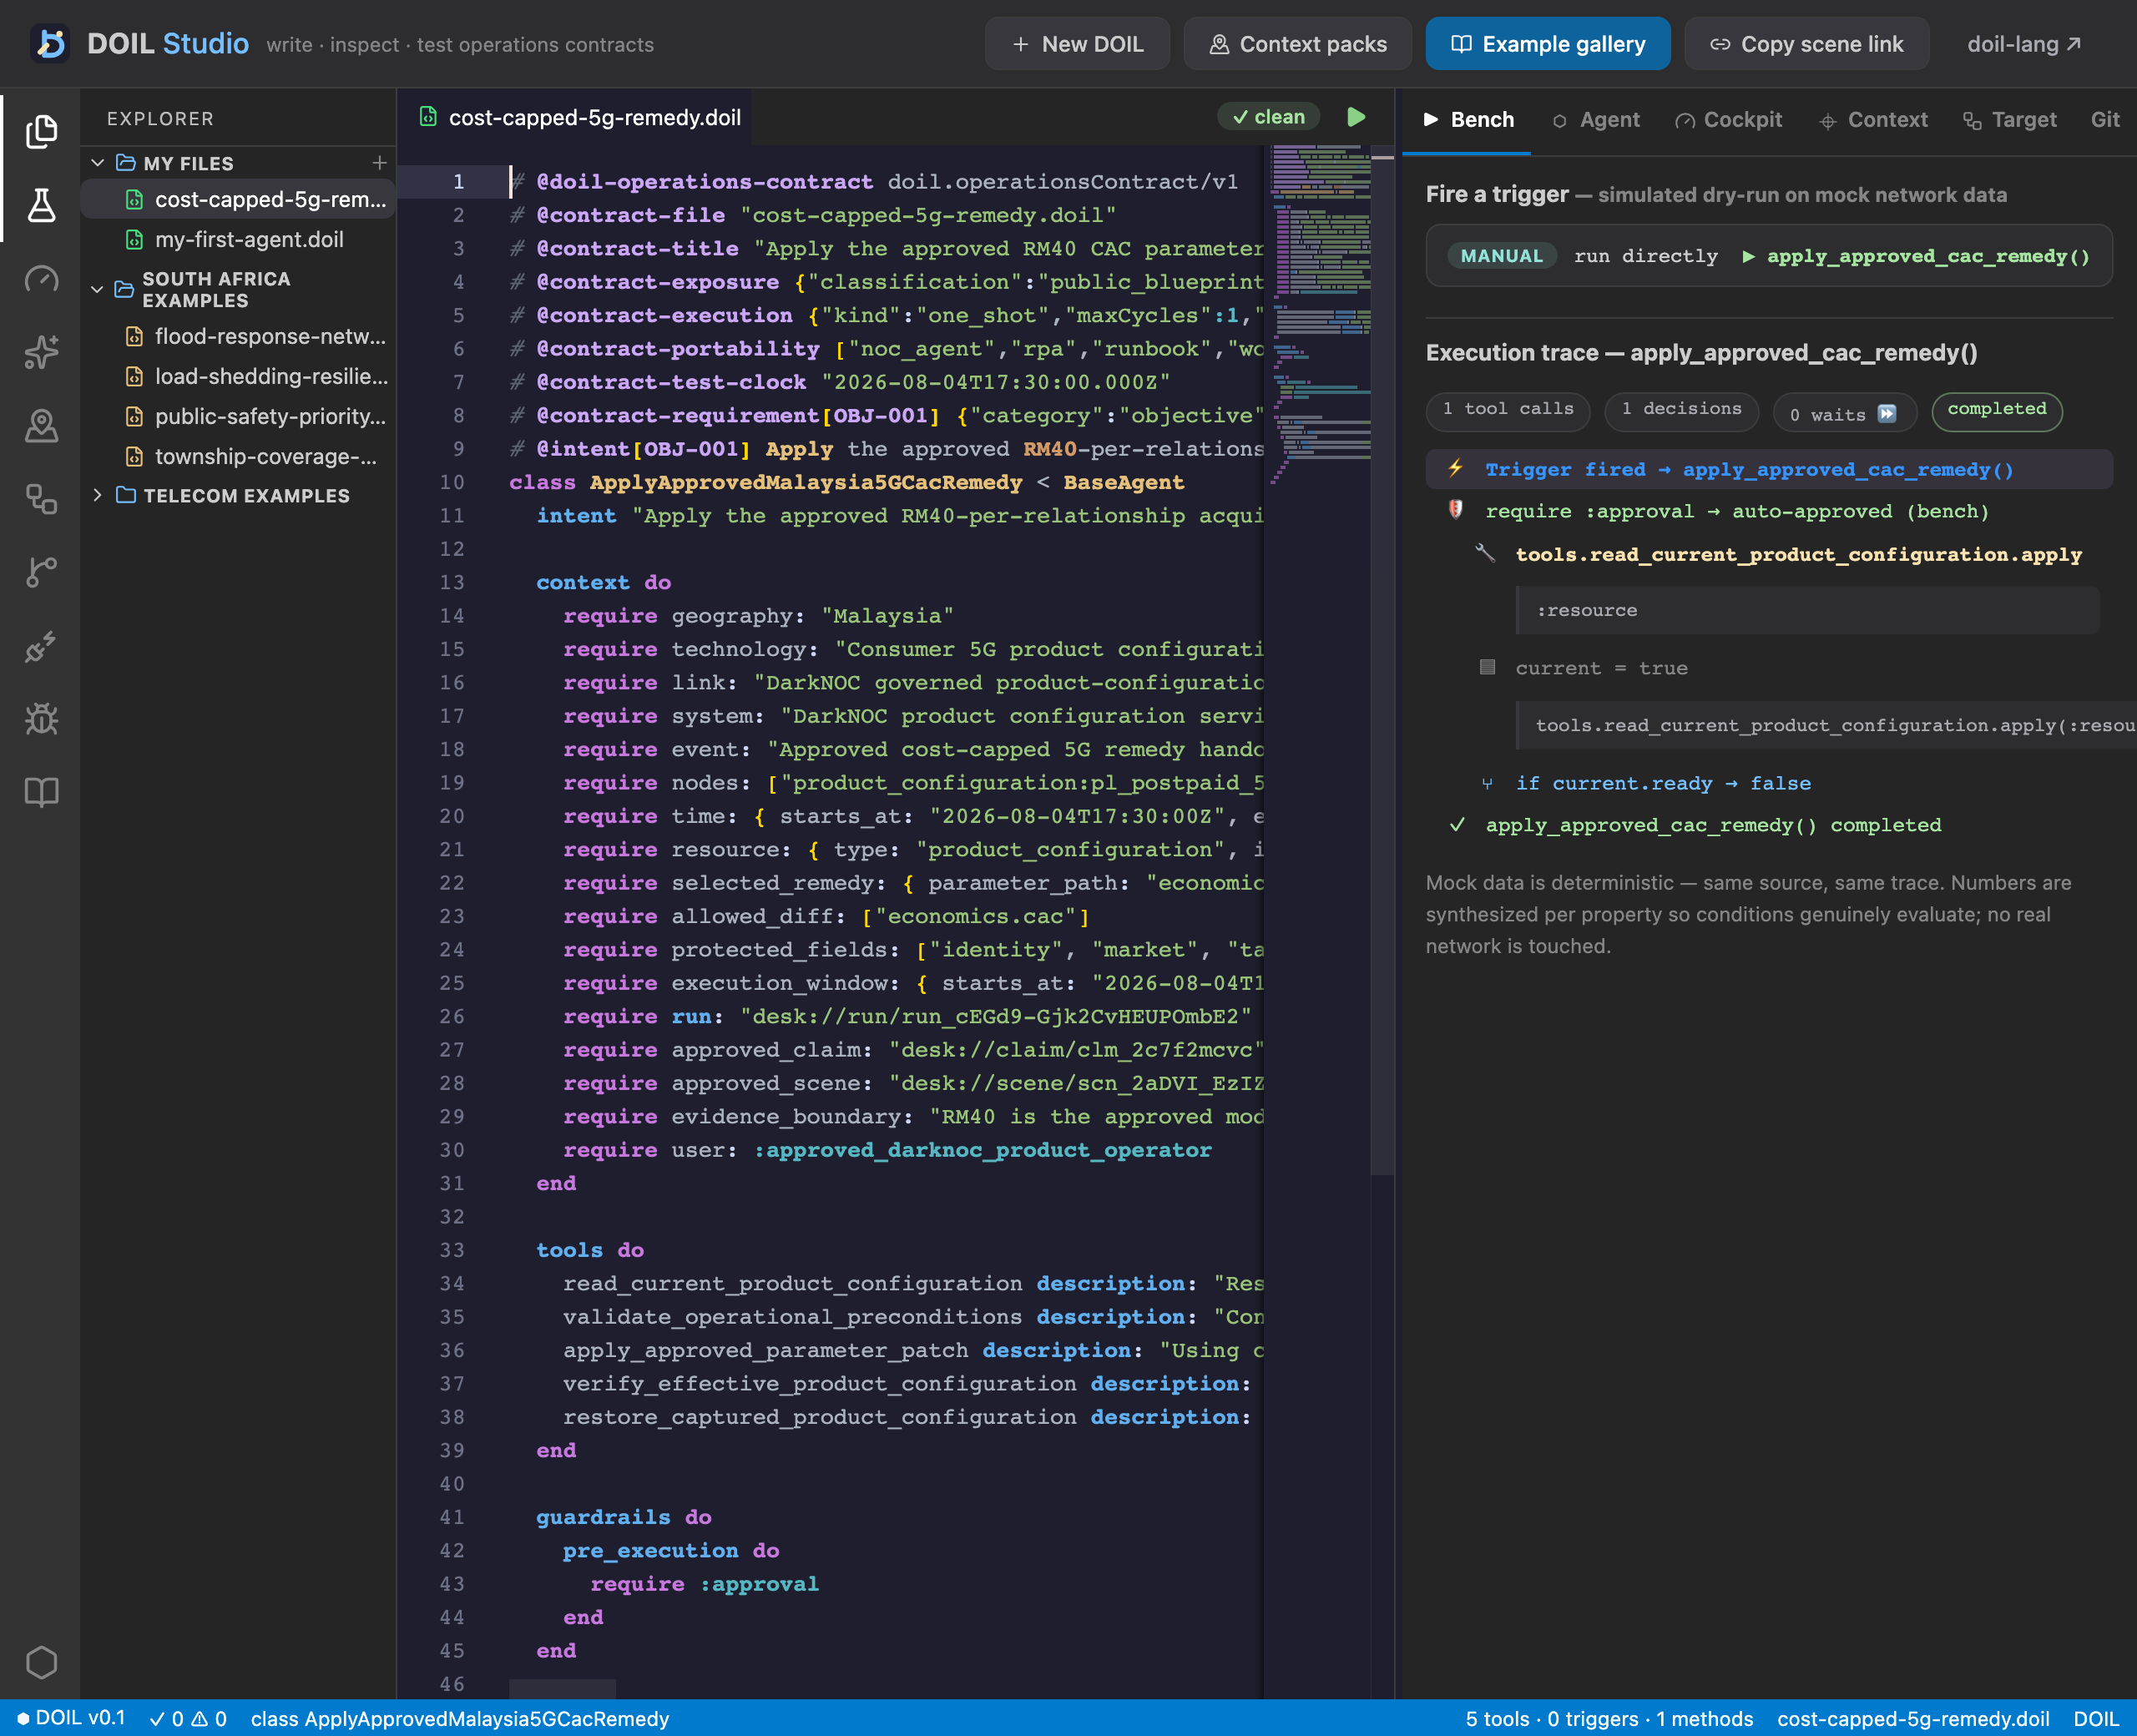Click the '1 tool calls' chip

coord(1507,411)
